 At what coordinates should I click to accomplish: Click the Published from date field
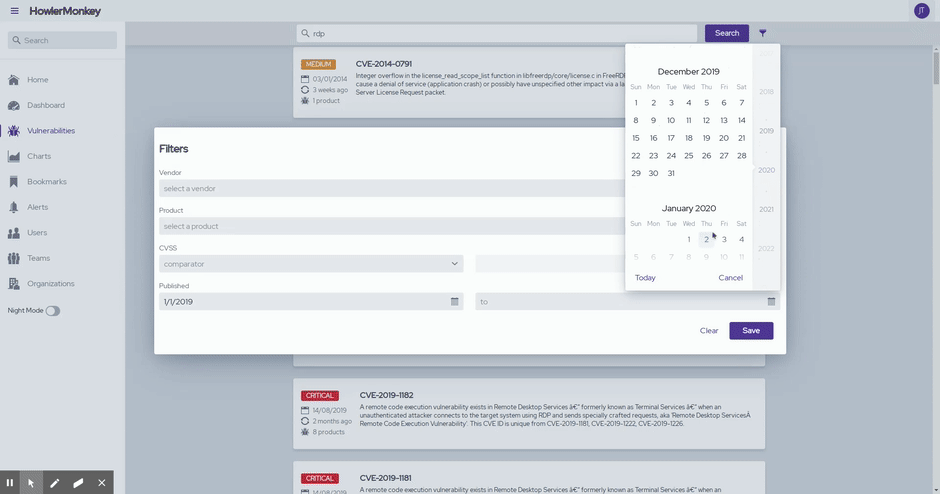tap(311, 302)
